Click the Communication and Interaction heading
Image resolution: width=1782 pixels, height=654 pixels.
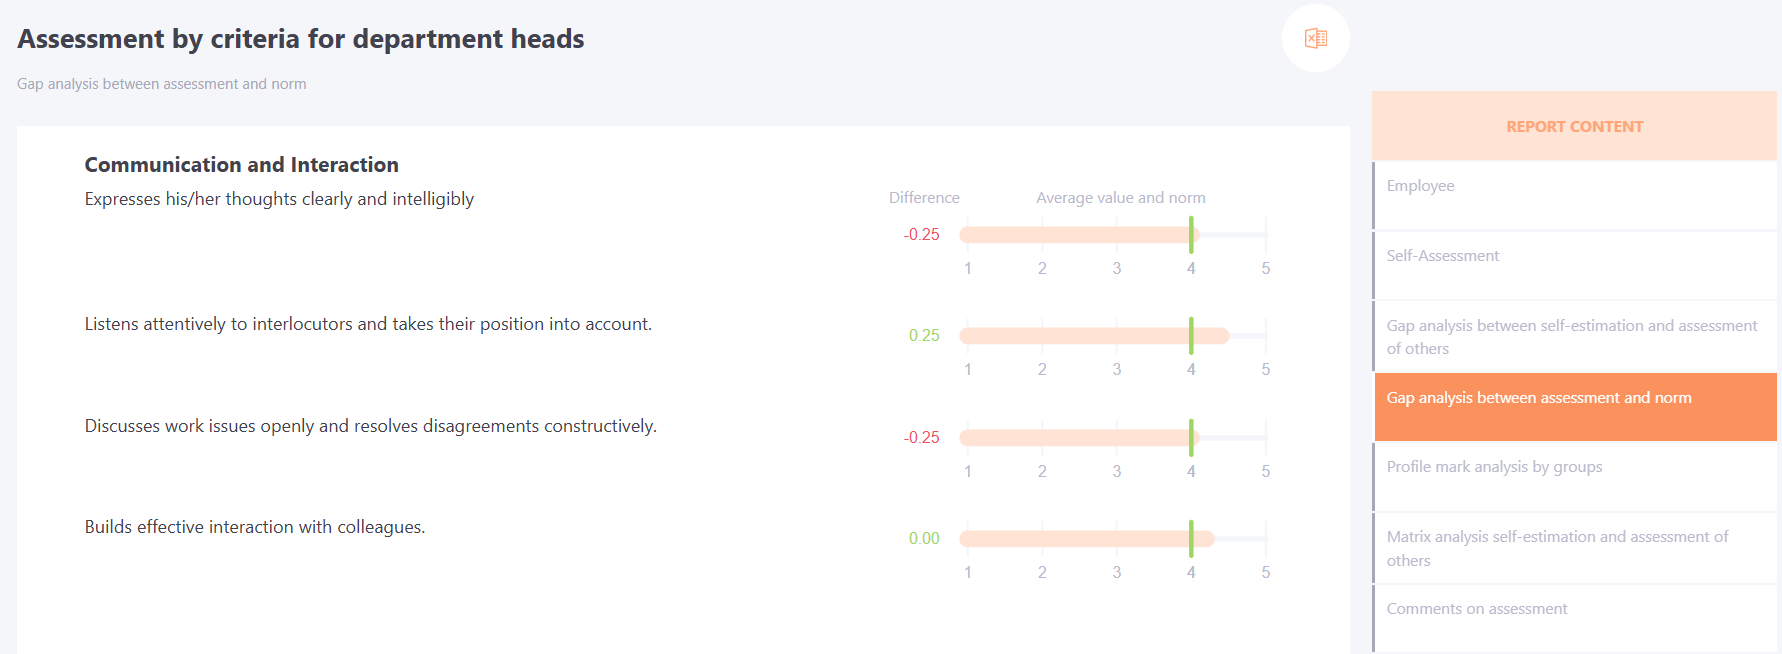click(241, 165)
